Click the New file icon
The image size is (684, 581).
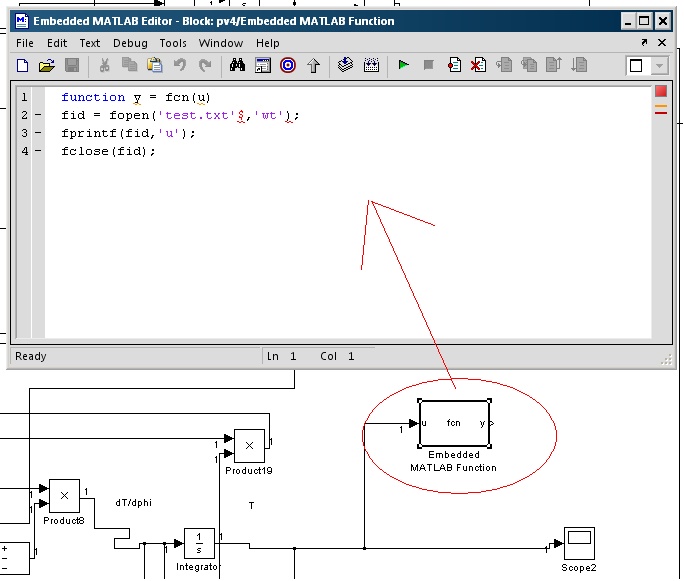(22, 66)
